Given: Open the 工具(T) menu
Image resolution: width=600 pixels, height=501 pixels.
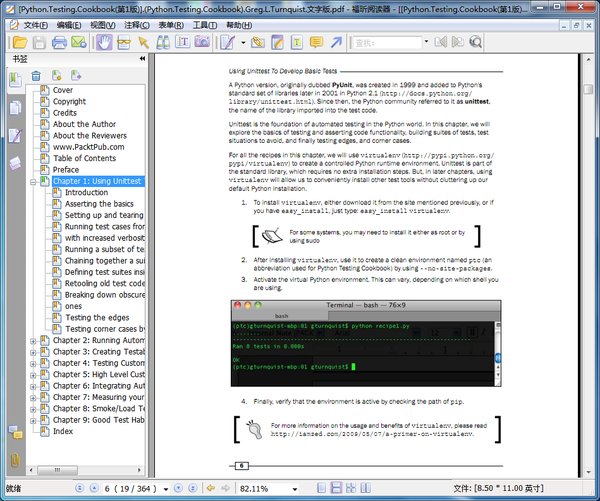Looking at the screenshot, I should click(205, 25).
